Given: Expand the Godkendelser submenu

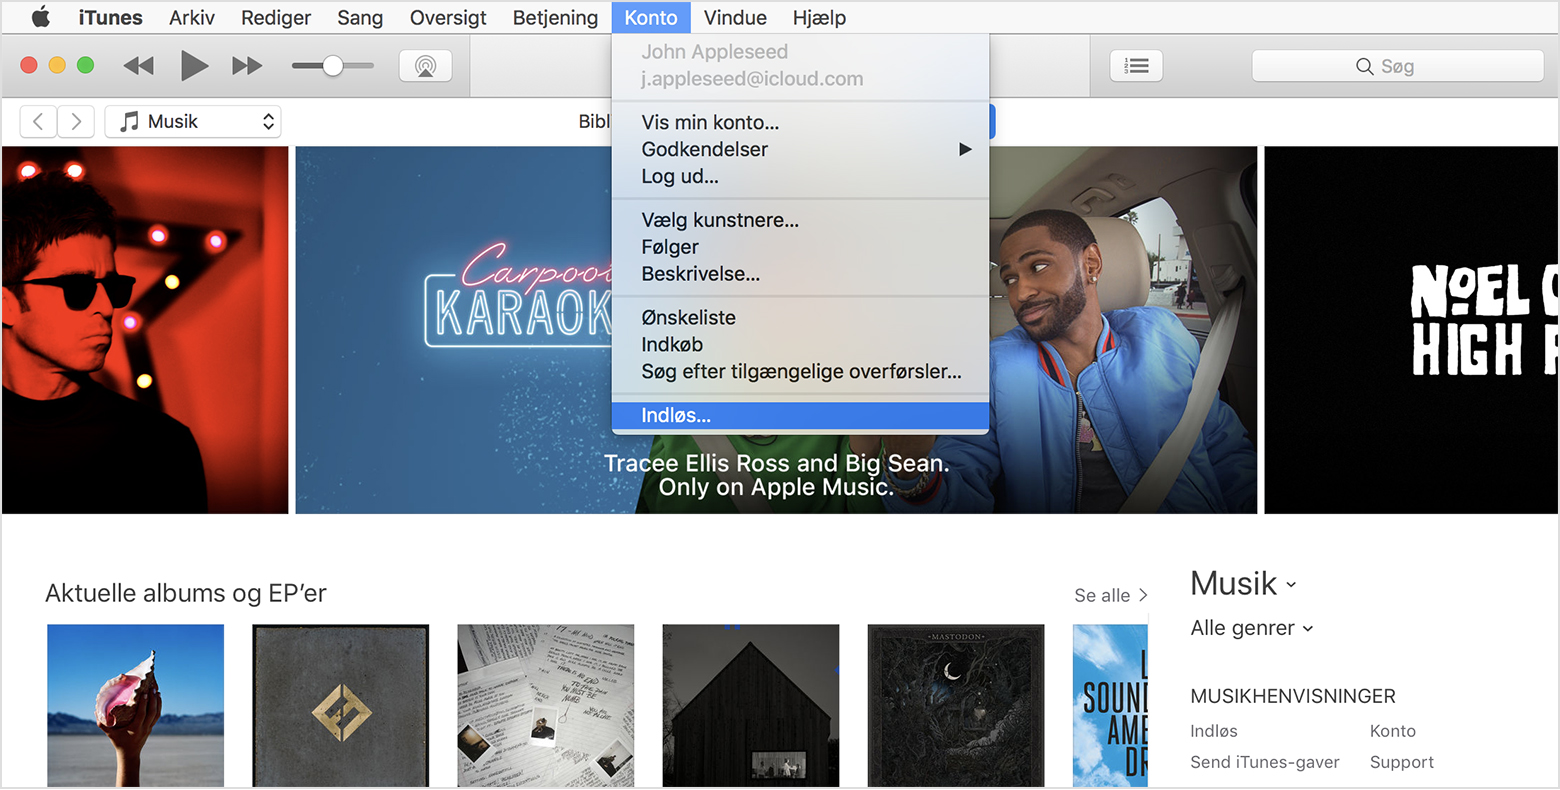Looking at the screenshot, I should click(800, 149).
